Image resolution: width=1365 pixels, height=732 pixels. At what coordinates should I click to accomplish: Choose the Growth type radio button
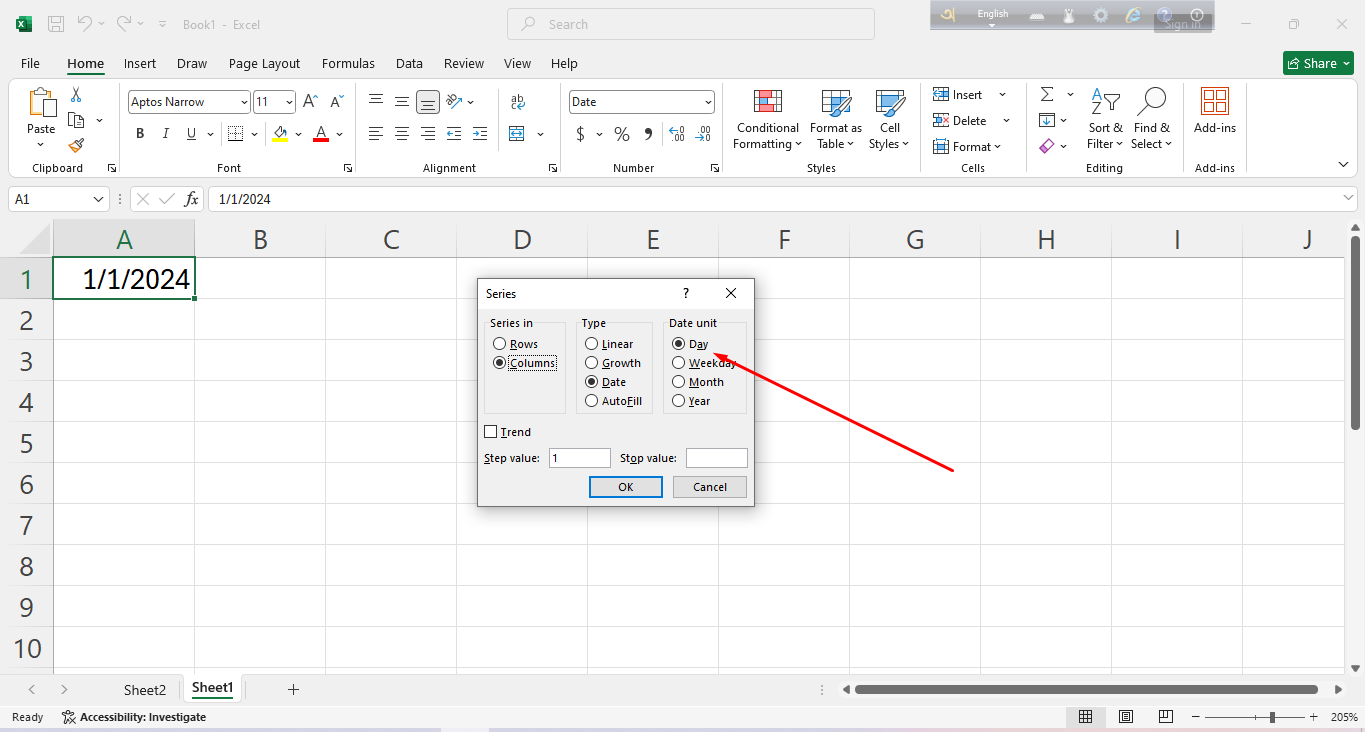tap(592, 363)
